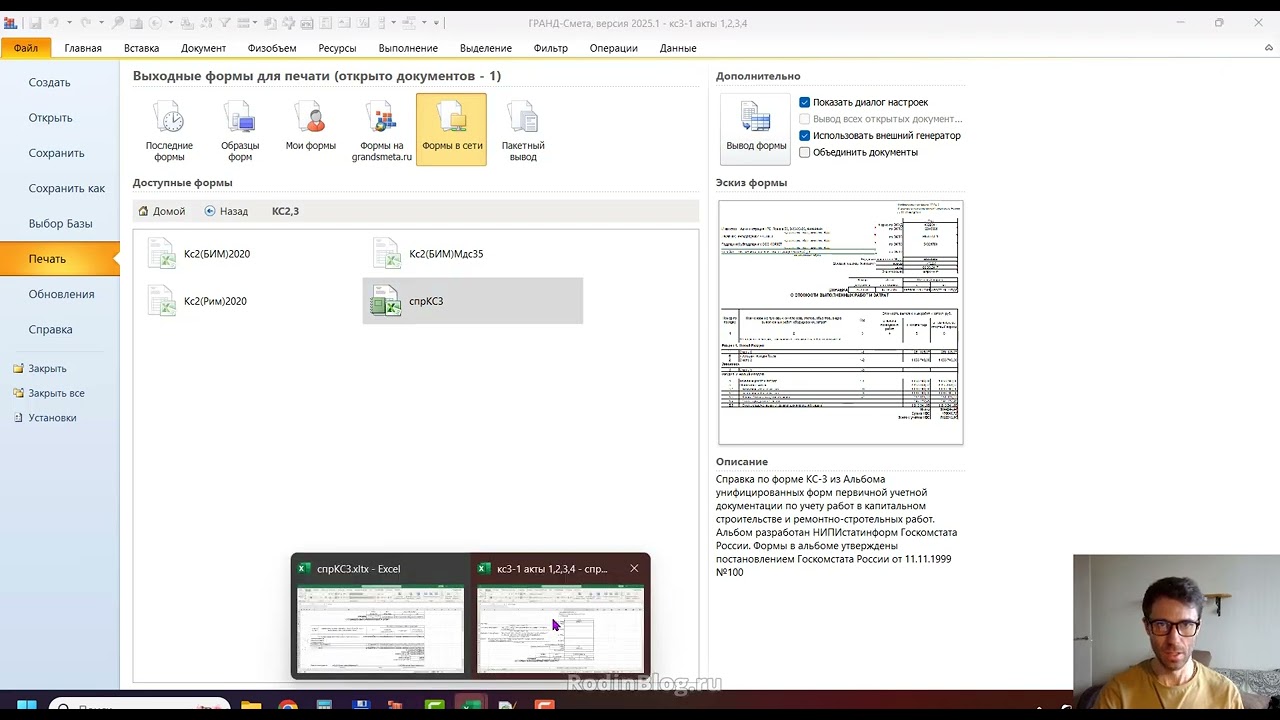Disable Использовать внешний генератор checkbox

(x=804, y=136)
